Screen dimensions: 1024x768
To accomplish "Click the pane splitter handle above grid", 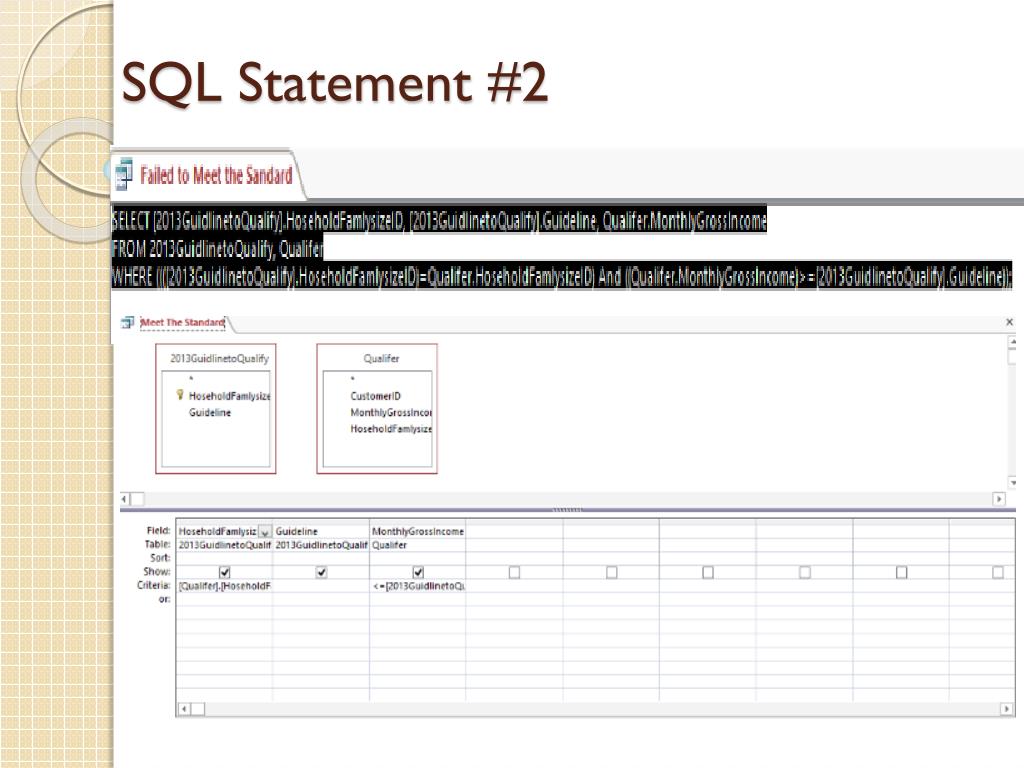I will (x=567, y=509).
